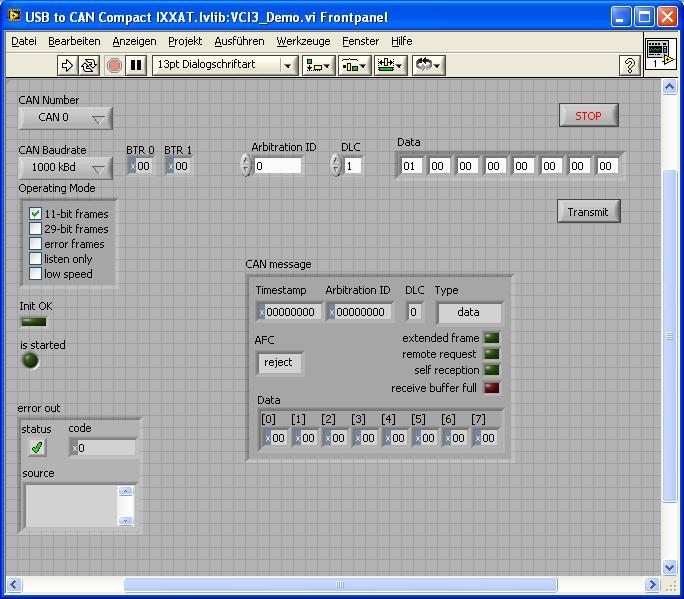
Task: Enable the listen only checkbox
Action: click(36, 259)
